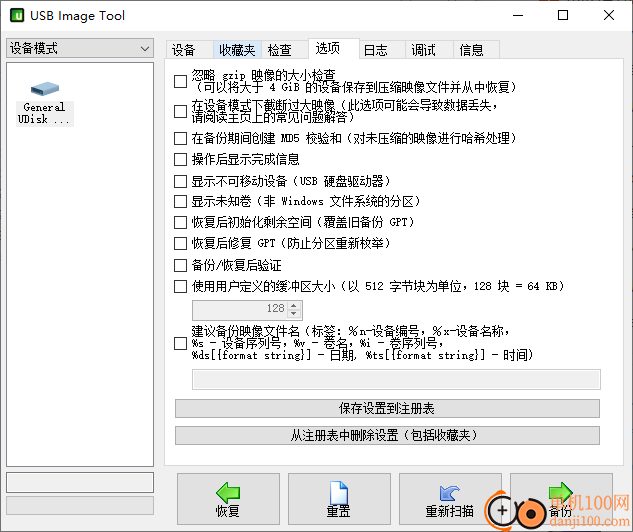Toggle 在设备模式下截断过大映像 checkbox
The image size is (633, 532).
180,111
